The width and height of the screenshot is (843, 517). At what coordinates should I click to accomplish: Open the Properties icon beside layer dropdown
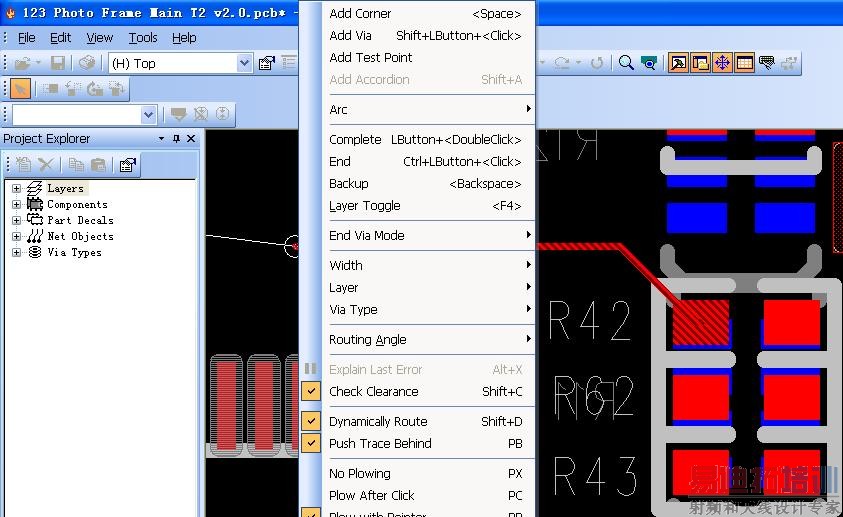coord(267,63)
